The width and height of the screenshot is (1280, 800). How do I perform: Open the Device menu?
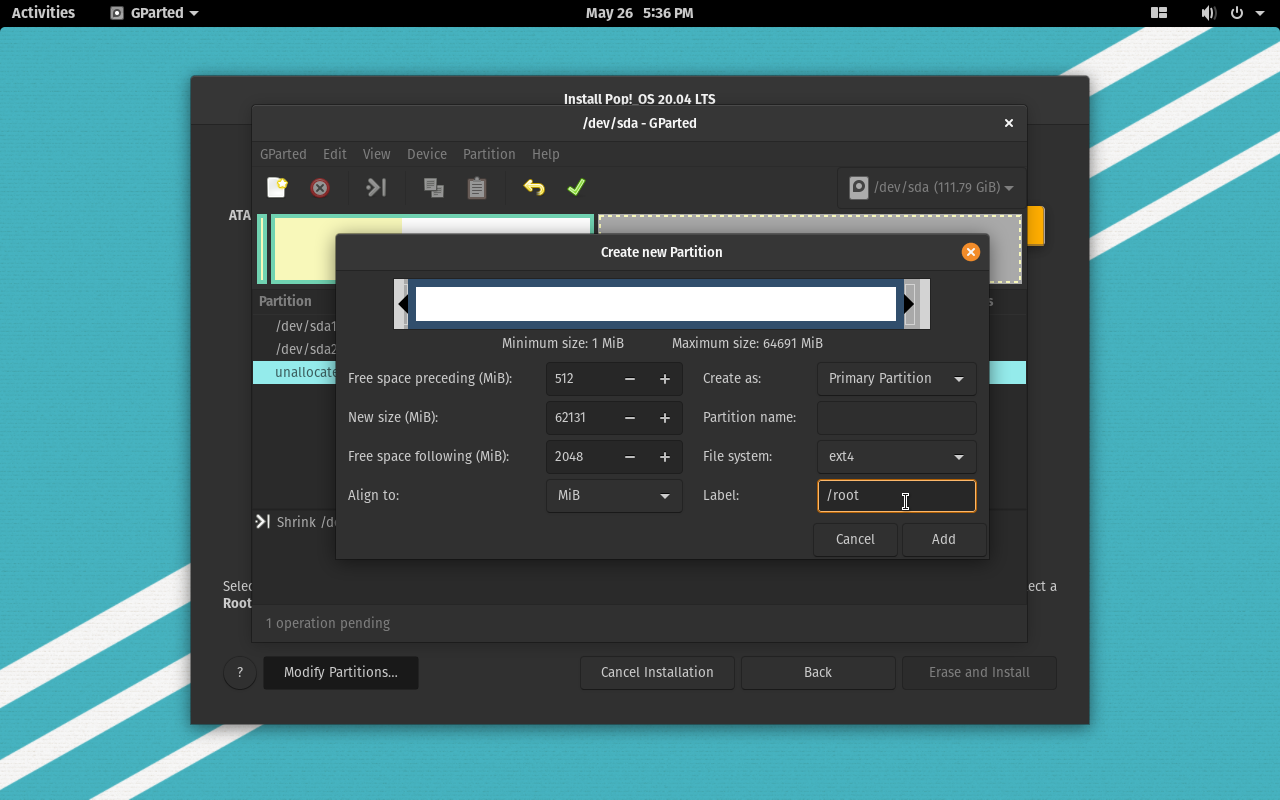(426, 154)
